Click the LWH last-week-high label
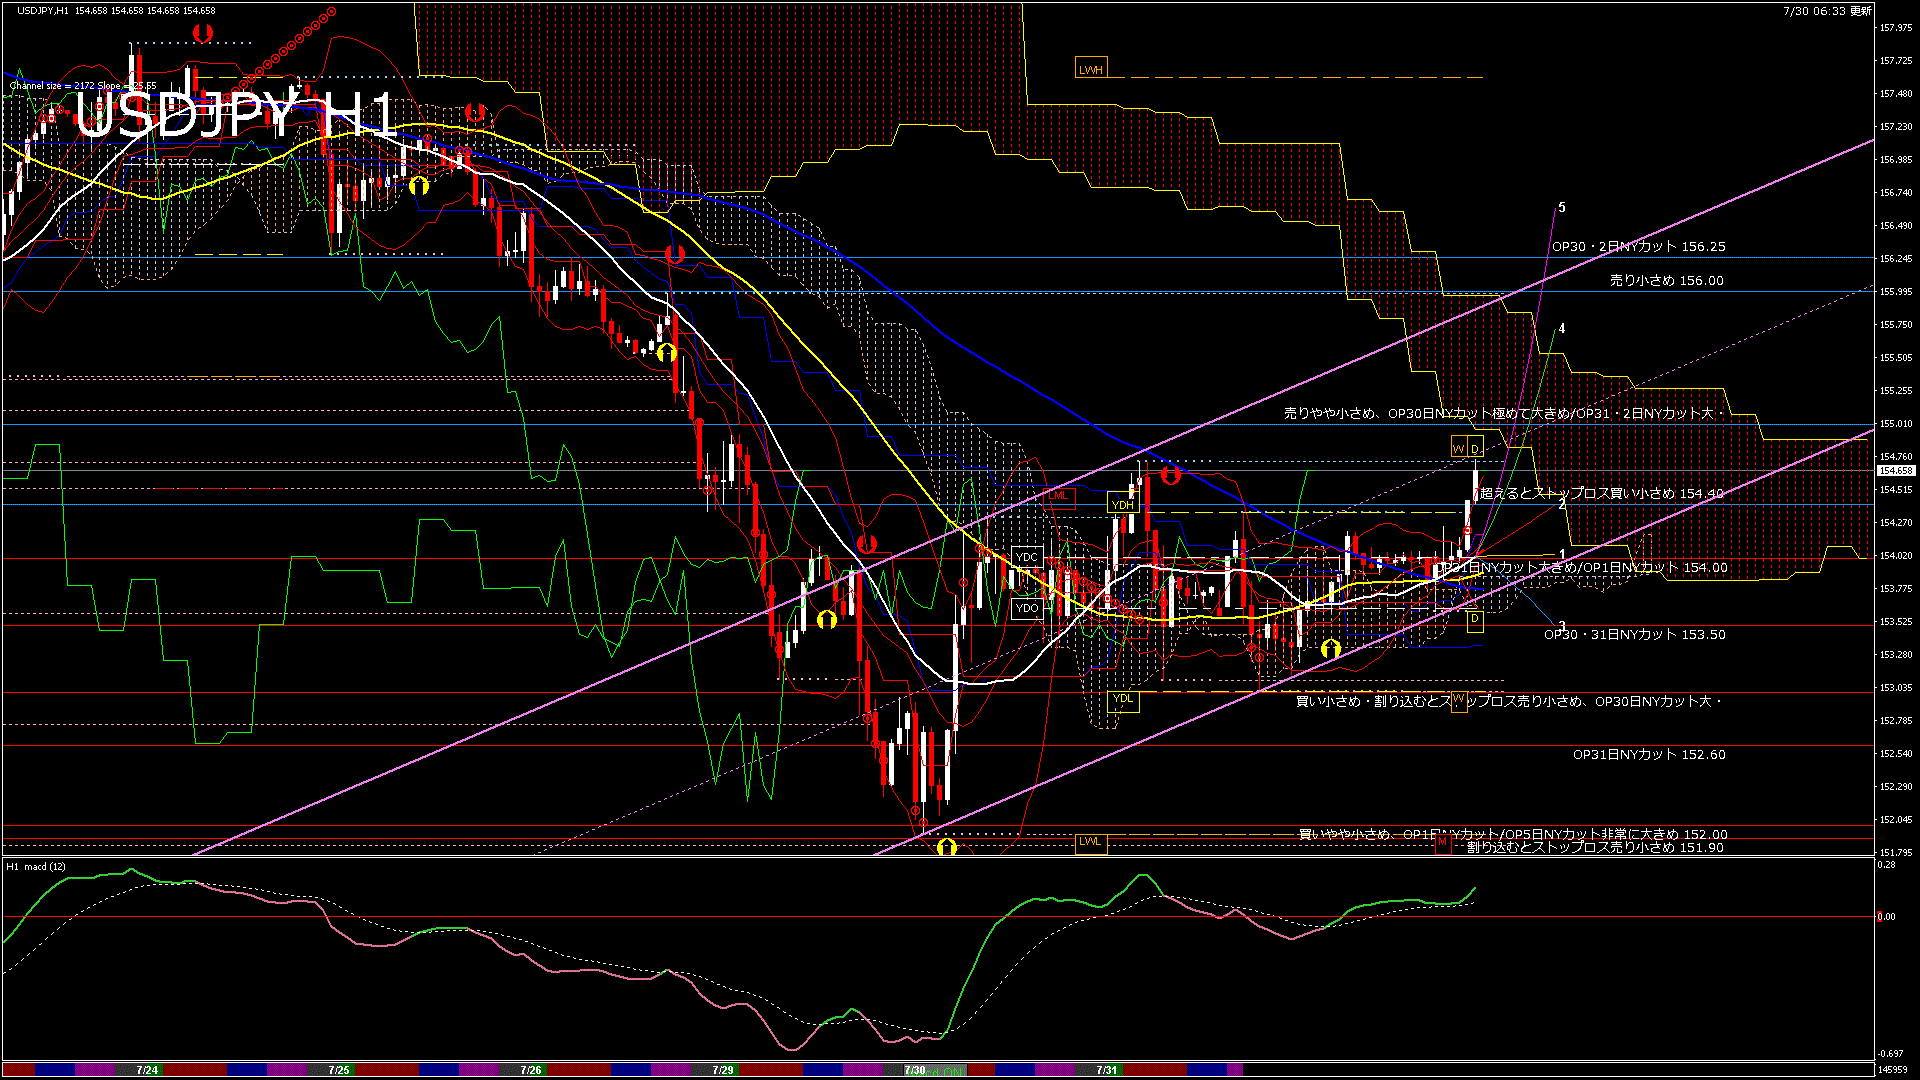Screen dimensions: 1920x1080 (1090, 69)
